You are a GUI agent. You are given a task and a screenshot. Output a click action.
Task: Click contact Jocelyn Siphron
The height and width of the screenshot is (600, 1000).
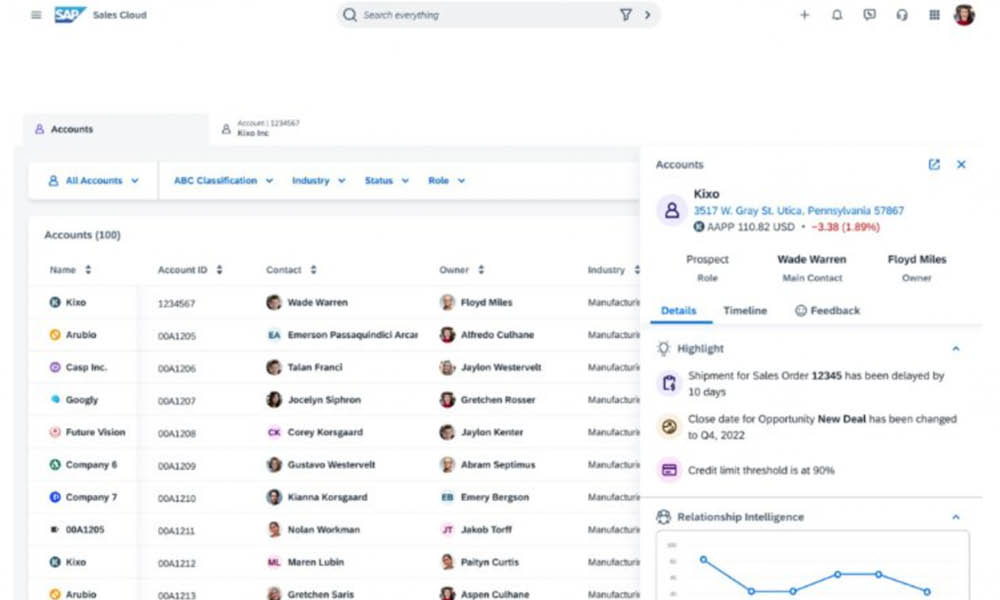[324, 400]
